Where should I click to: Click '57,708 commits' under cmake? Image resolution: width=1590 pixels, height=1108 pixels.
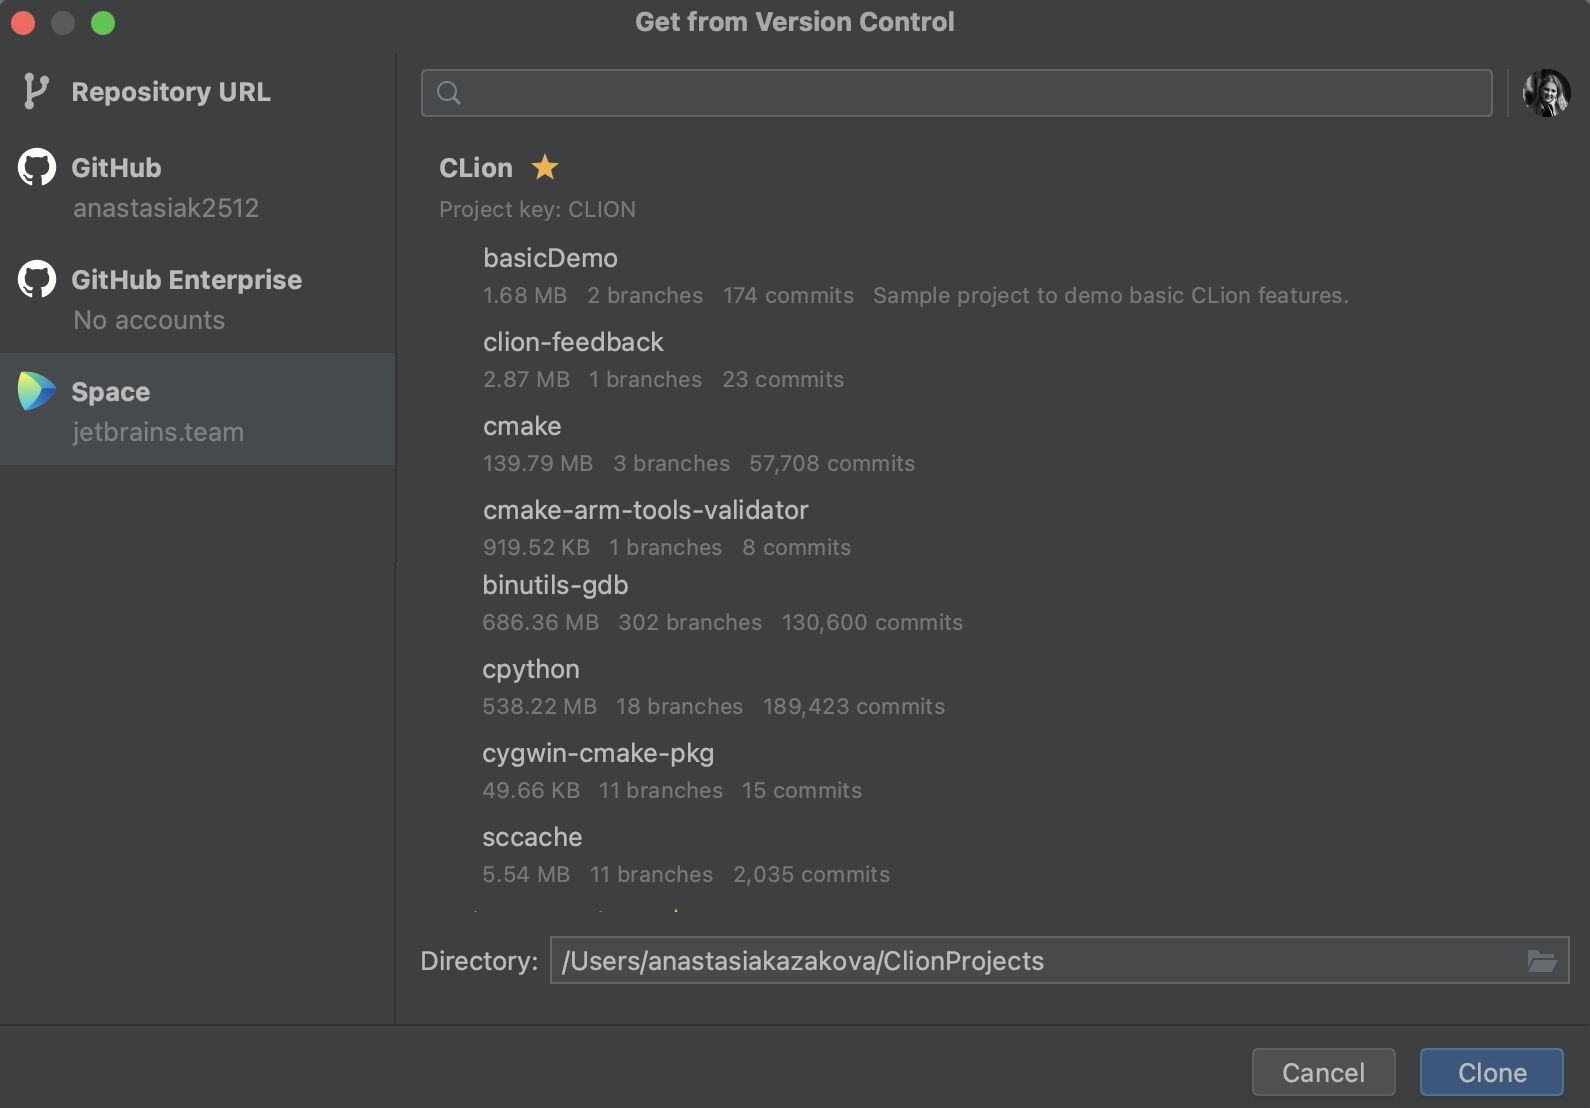coord(832,463)
